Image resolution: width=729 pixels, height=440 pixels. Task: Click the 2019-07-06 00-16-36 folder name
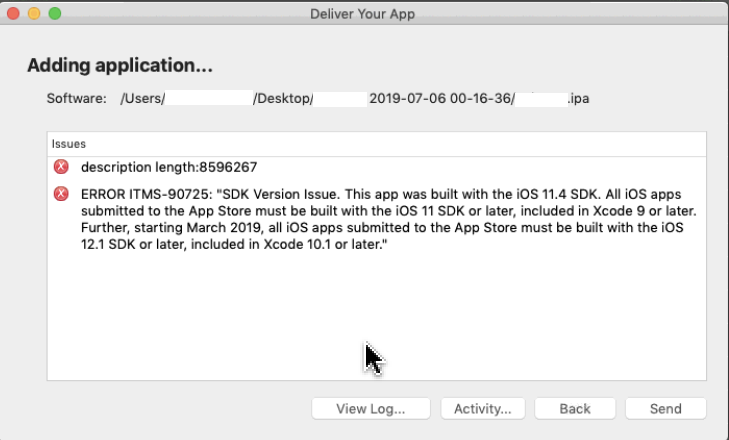(x=440, y=99)
